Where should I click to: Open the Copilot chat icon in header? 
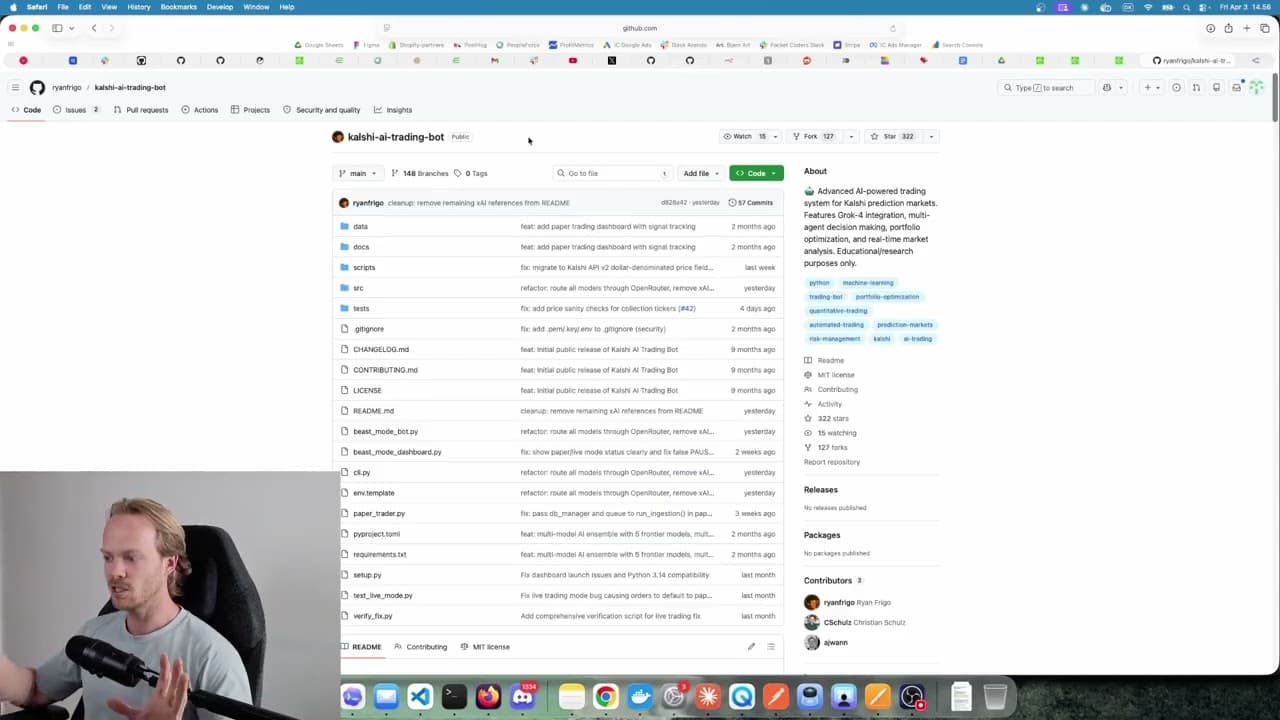click(x=1107, y=88)
